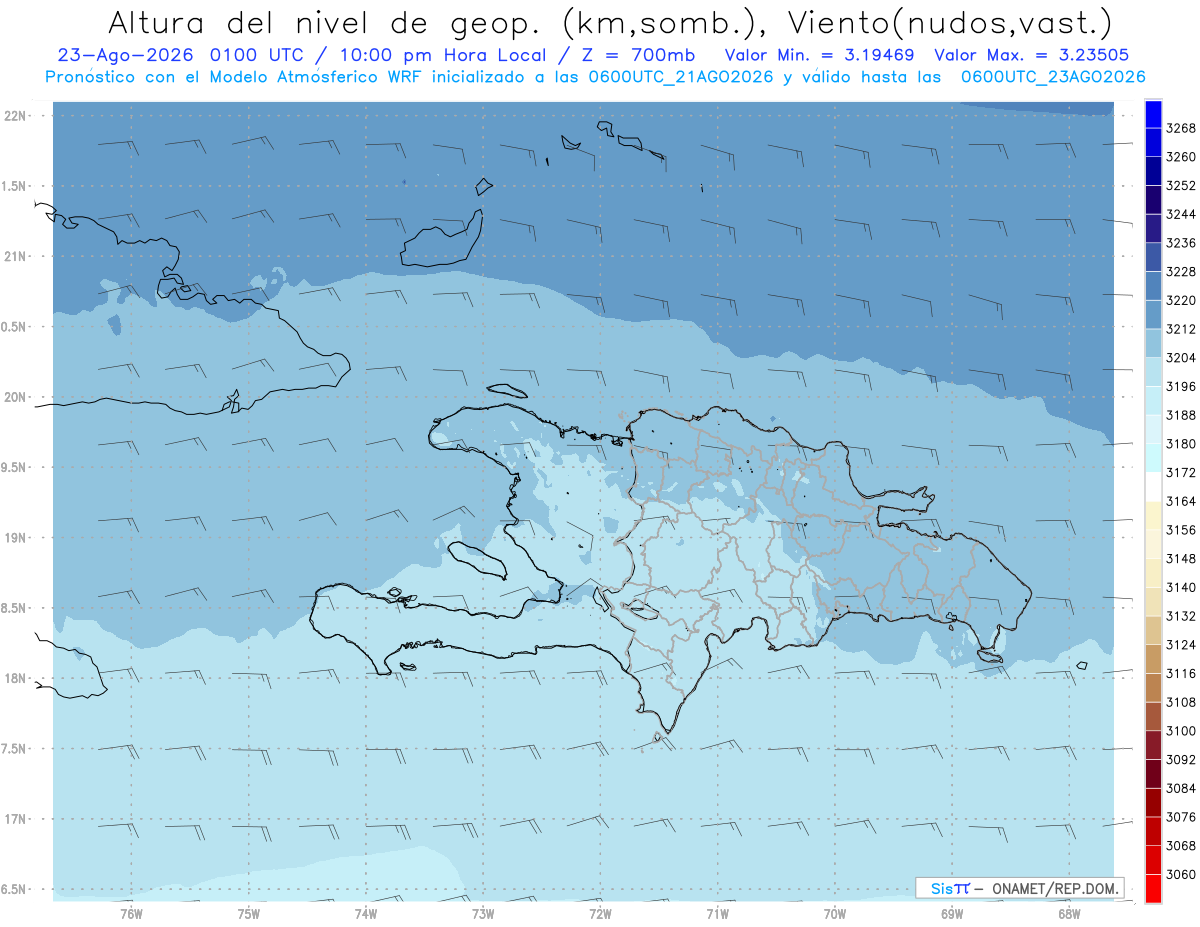Click the 3156 legend value
This screenshot has width=1200, height=927.
[x=1181, y=530]
